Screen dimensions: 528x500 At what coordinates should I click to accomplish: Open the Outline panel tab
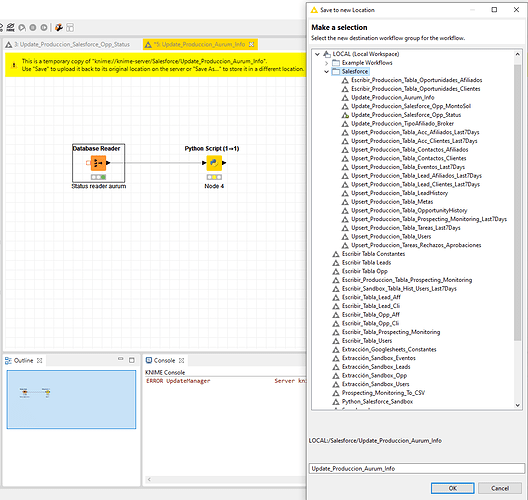[24, 360]
